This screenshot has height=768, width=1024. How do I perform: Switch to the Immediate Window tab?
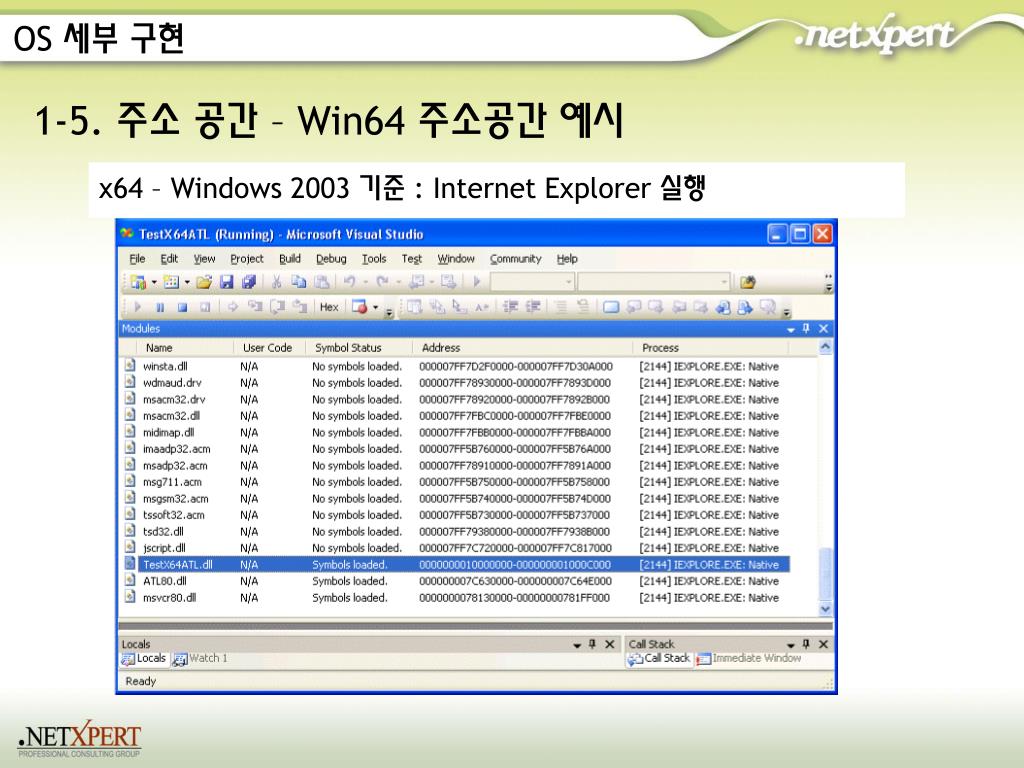[x=750, y=658]
